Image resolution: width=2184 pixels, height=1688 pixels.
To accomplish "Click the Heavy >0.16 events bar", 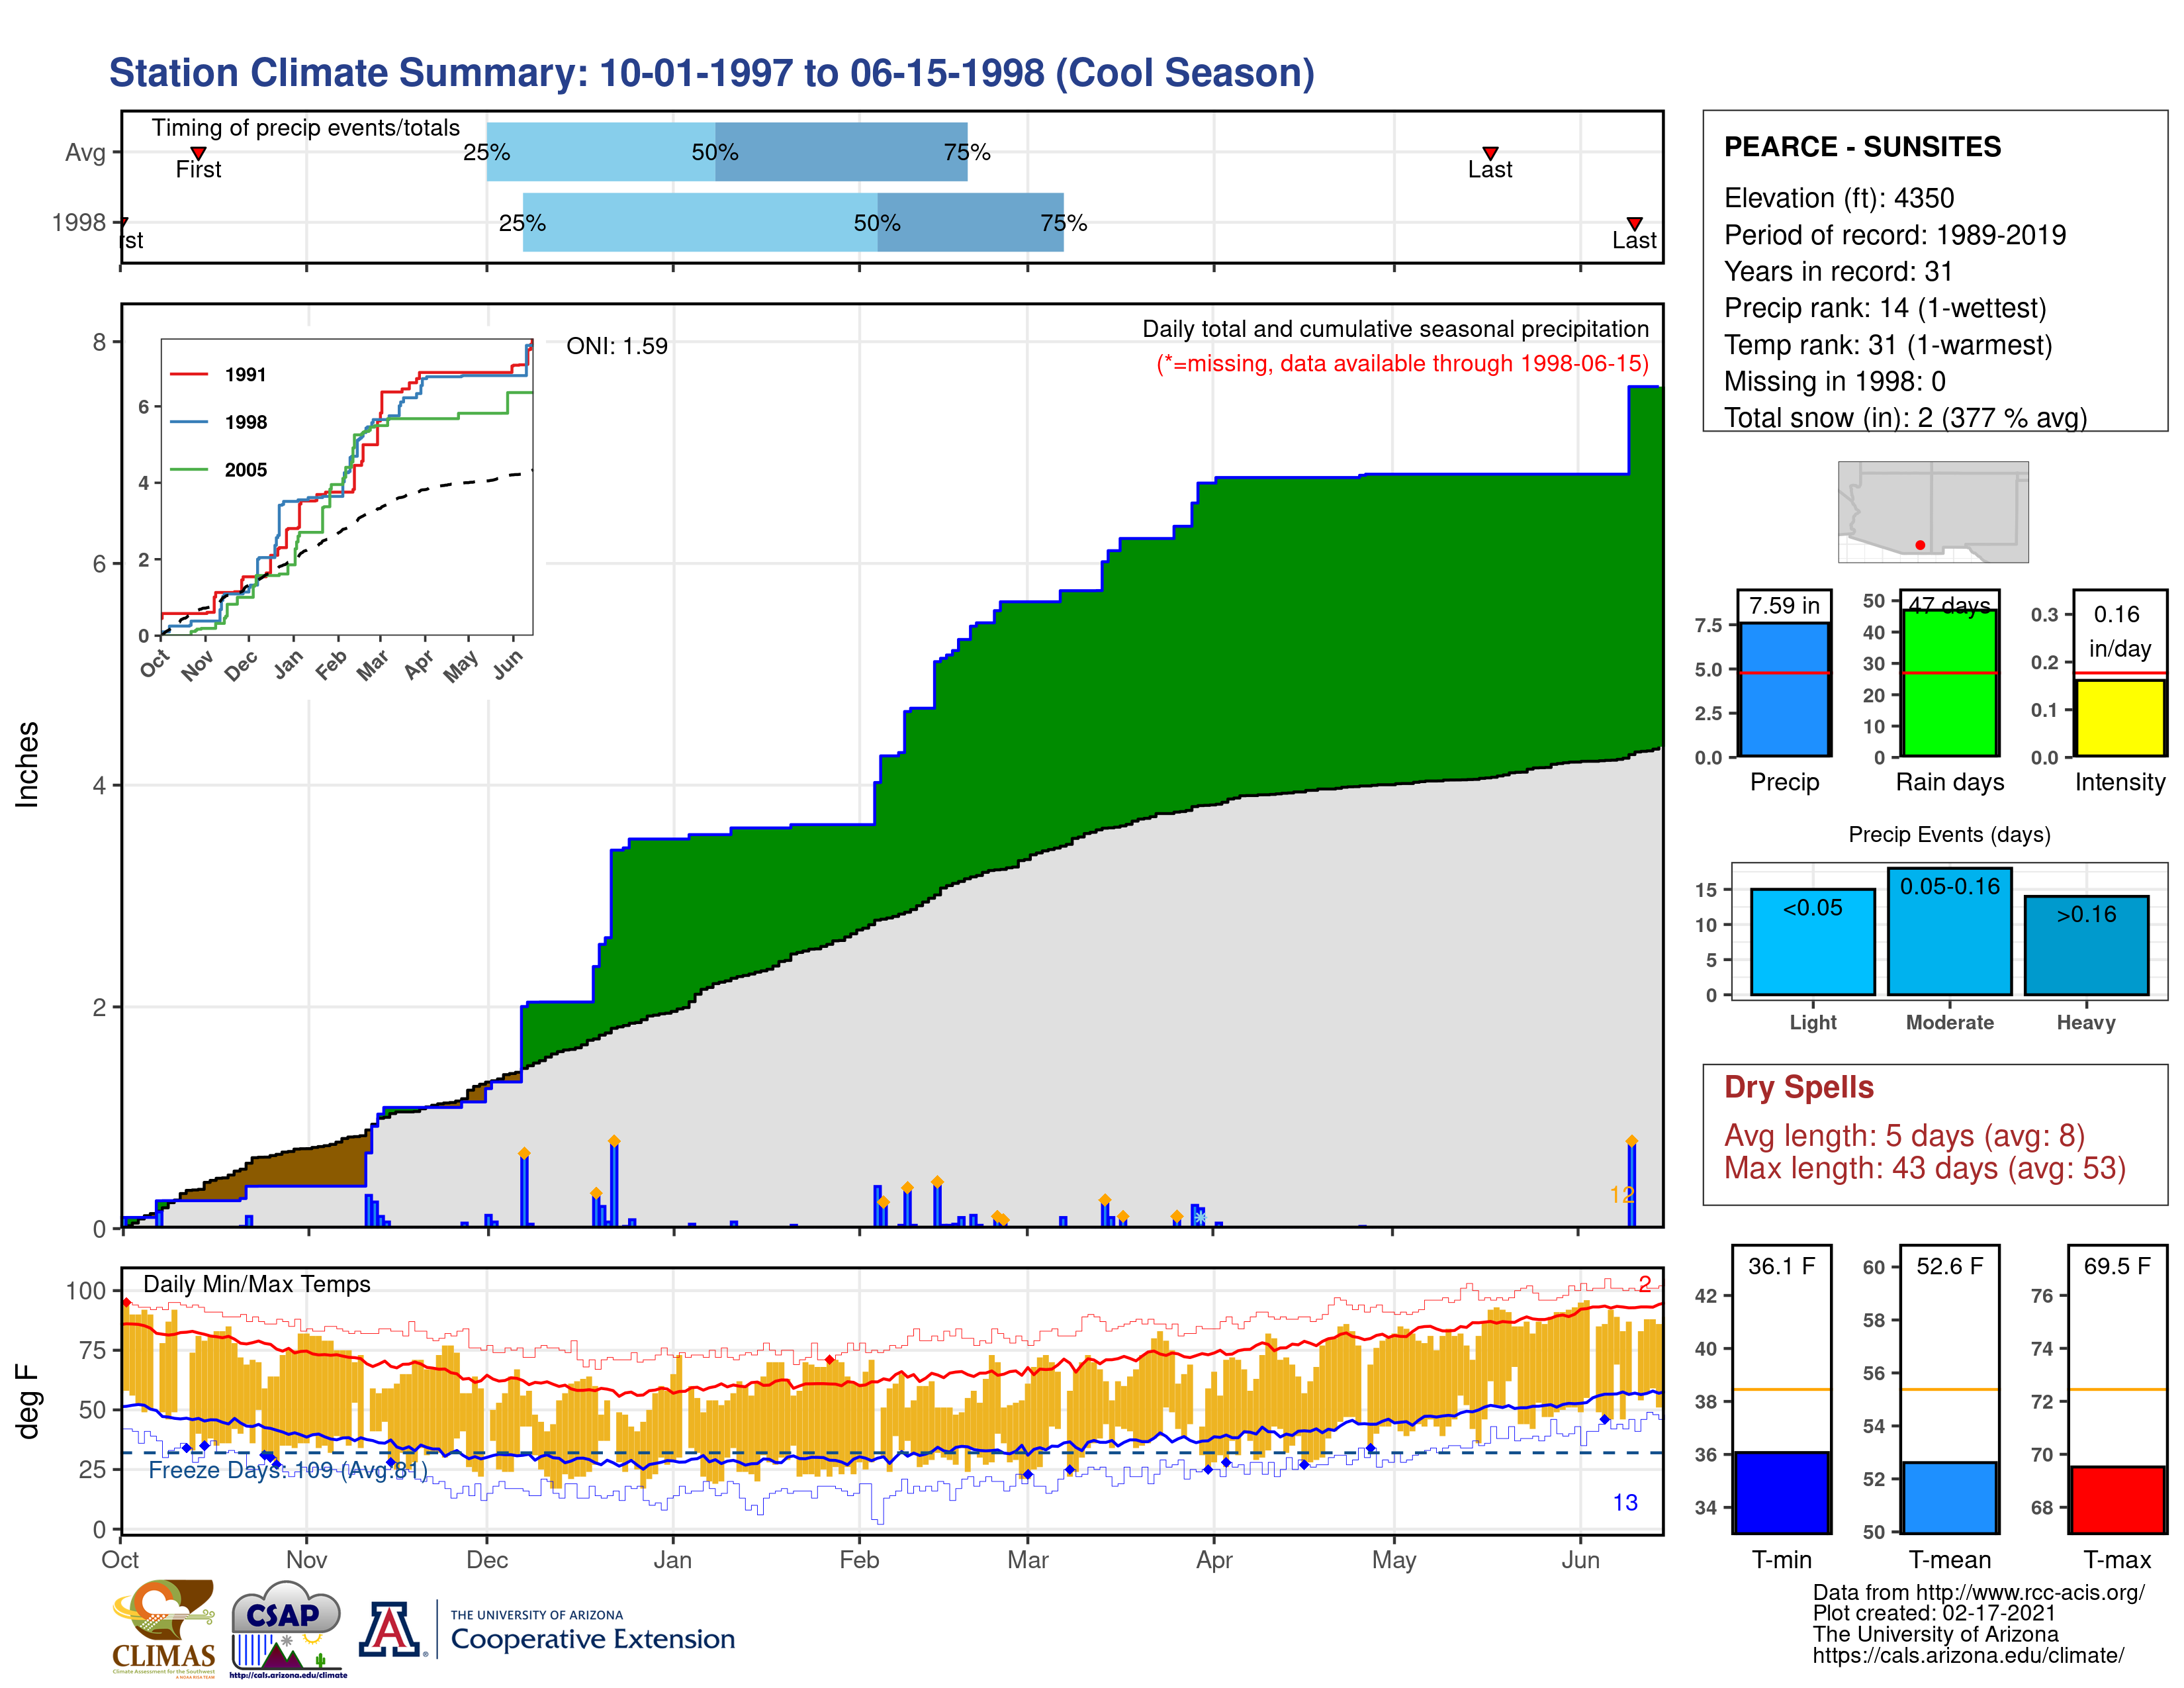I will coord(2086,945).
